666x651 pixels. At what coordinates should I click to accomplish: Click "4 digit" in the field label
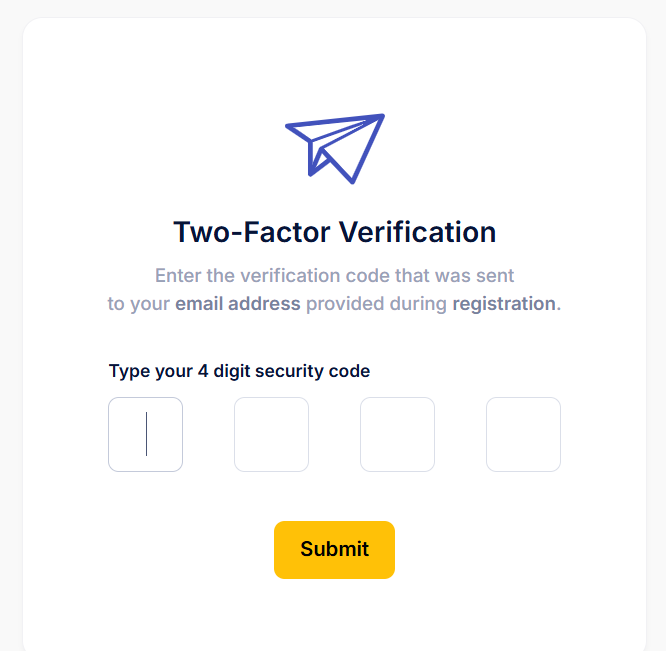224,372
